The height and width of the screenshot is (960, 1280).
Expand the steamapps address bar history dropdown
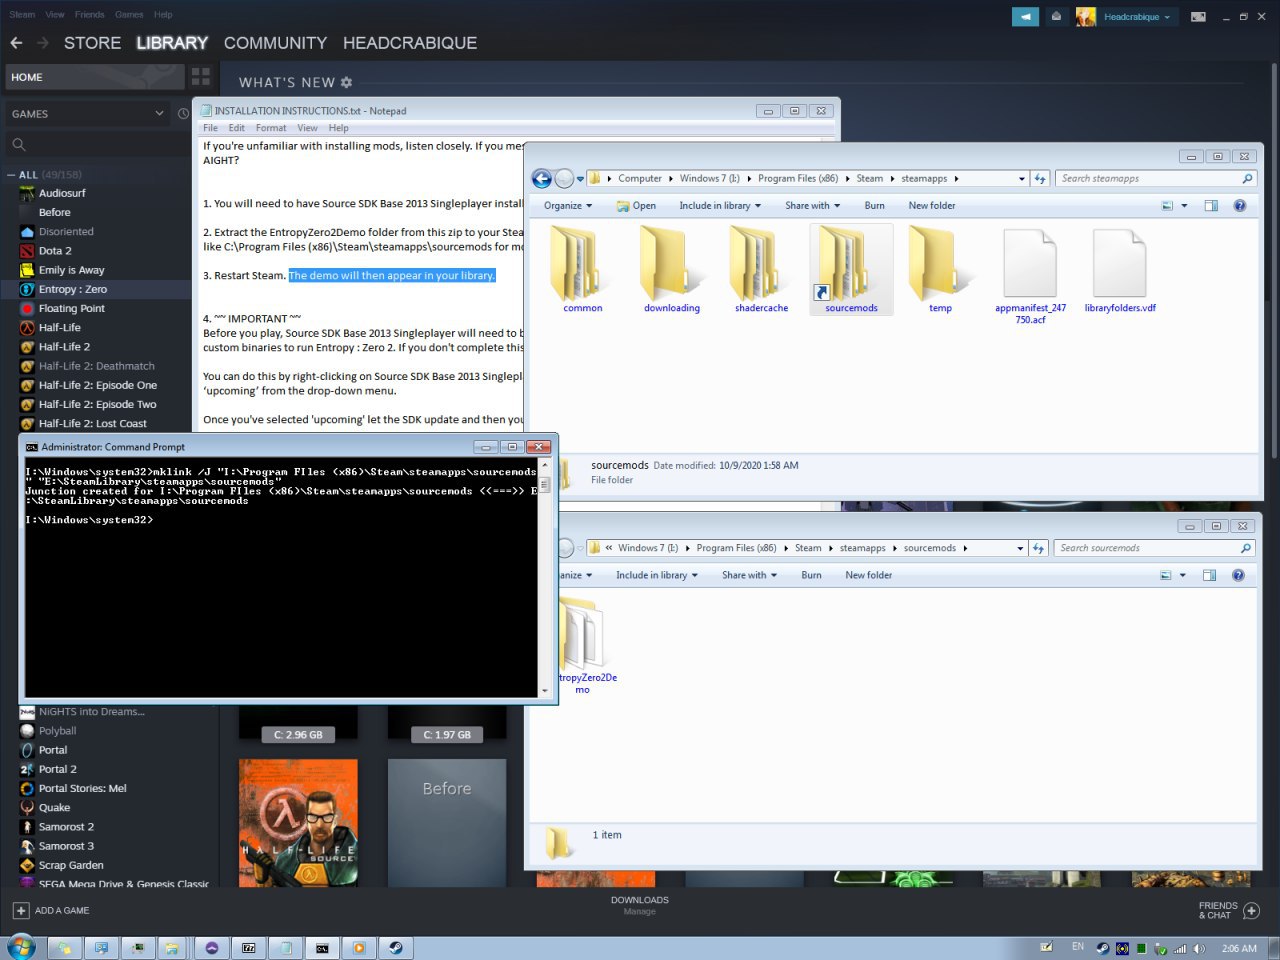coord(1021,179)
